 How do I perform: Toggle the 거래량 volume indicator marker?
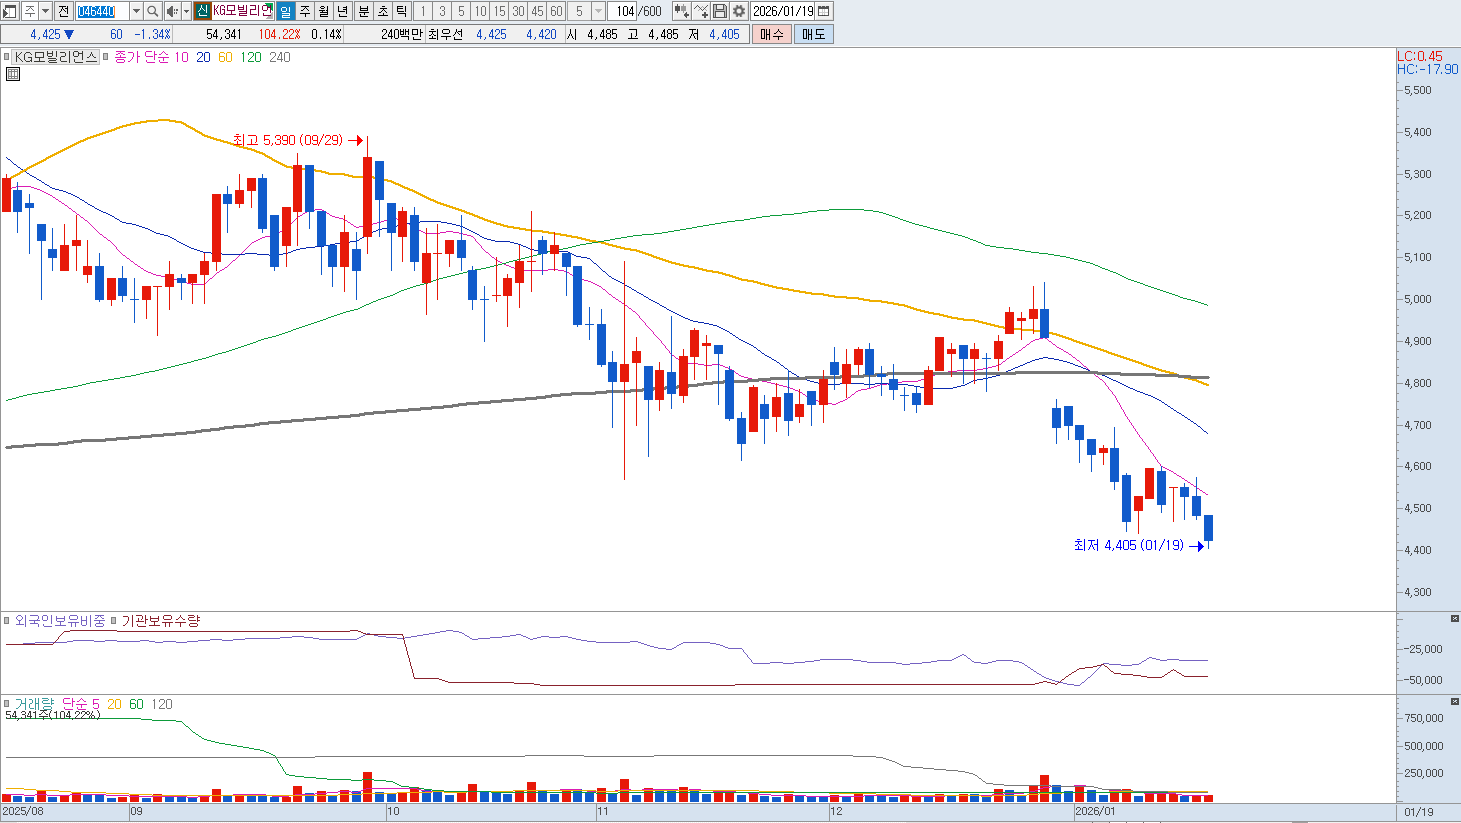[x=7, y=704]
